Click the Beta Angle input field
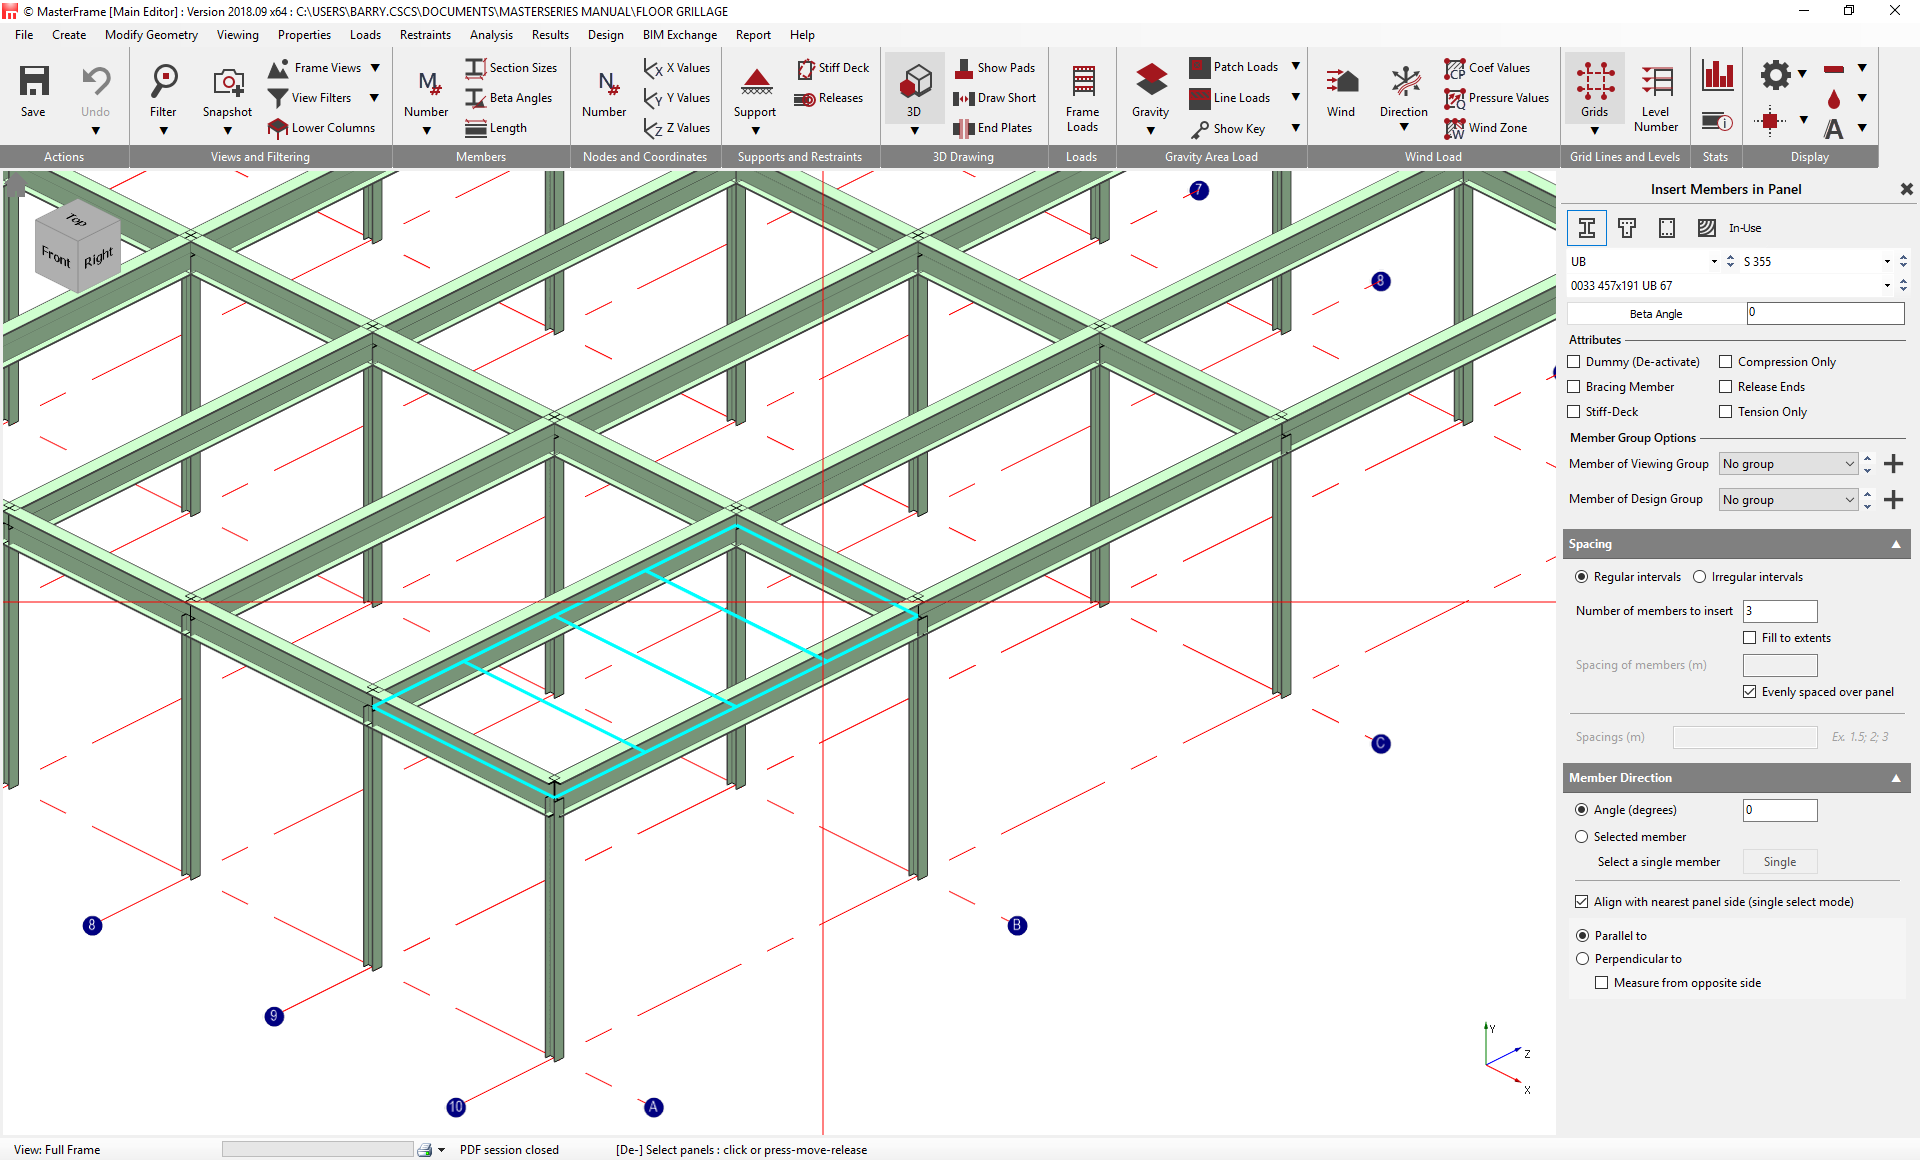The image size is (1920, 1160). coord(1825,314)
